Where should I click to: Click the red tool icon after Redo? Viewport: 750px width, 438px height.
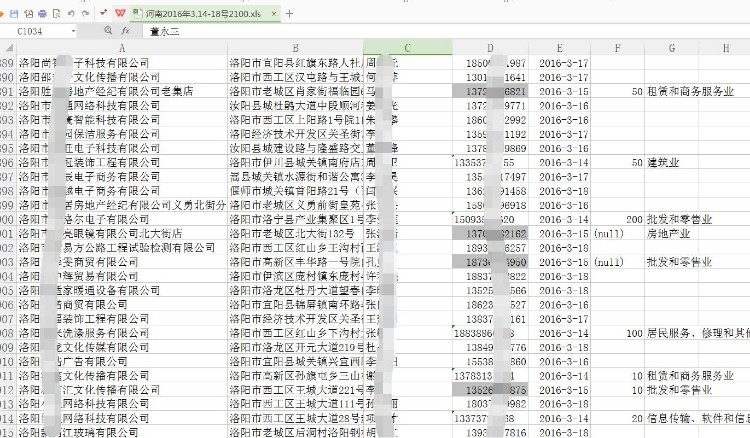click(103, 13)
